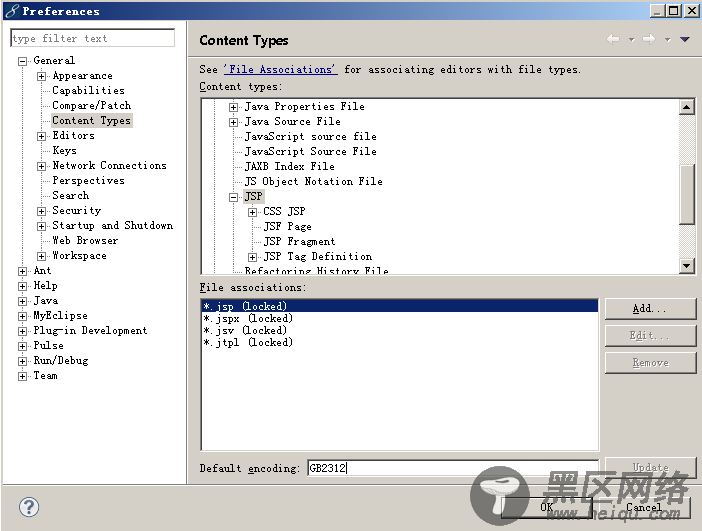Open the blue view menu triangle
This screenshot has height=531, width=702.
pyautogui.click(x=685, y=39)
